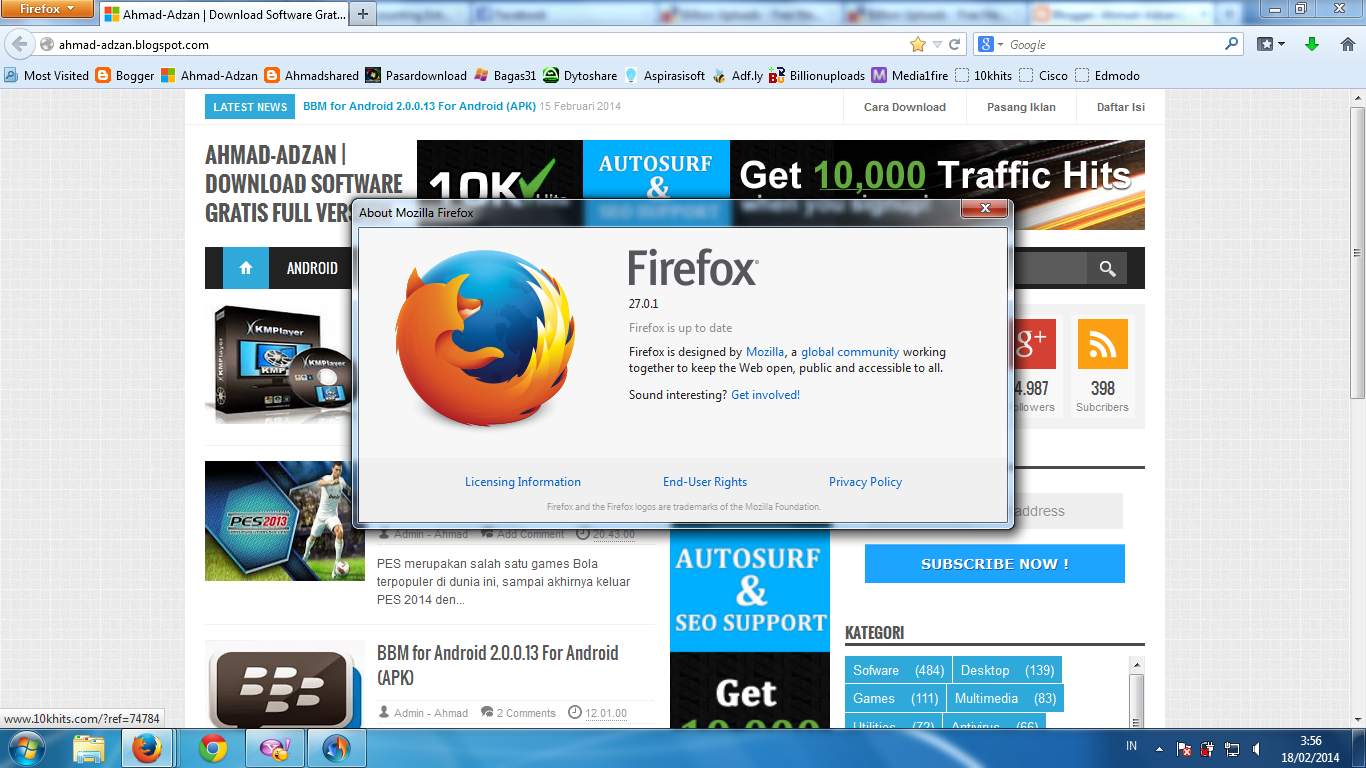Open the Edmodo bookmark

coord(1107,75)
